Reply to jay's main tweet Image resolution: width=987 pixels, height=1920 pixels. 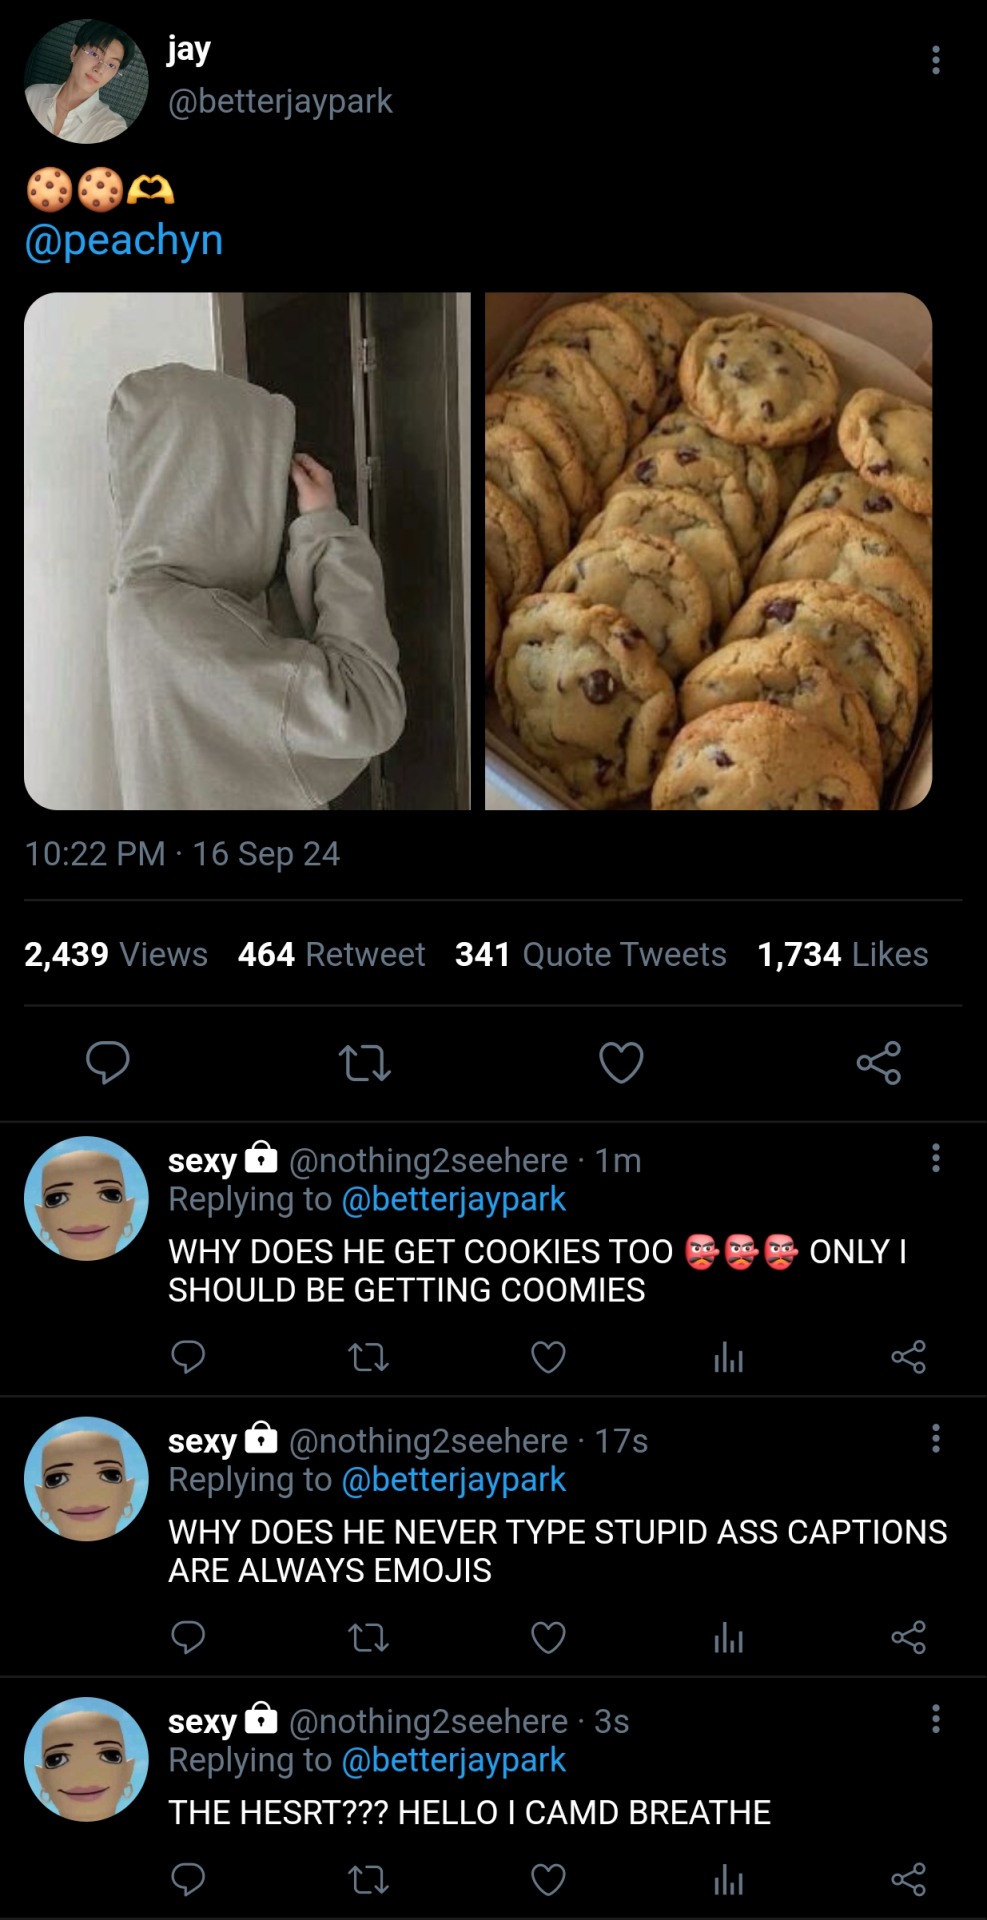click(107, 1062)
